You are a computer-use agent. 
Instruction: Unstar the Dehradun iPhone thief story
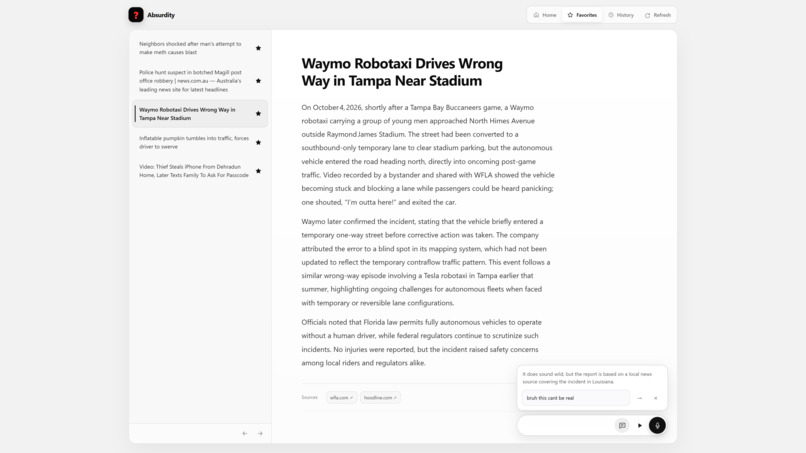[x=259, y=171]
